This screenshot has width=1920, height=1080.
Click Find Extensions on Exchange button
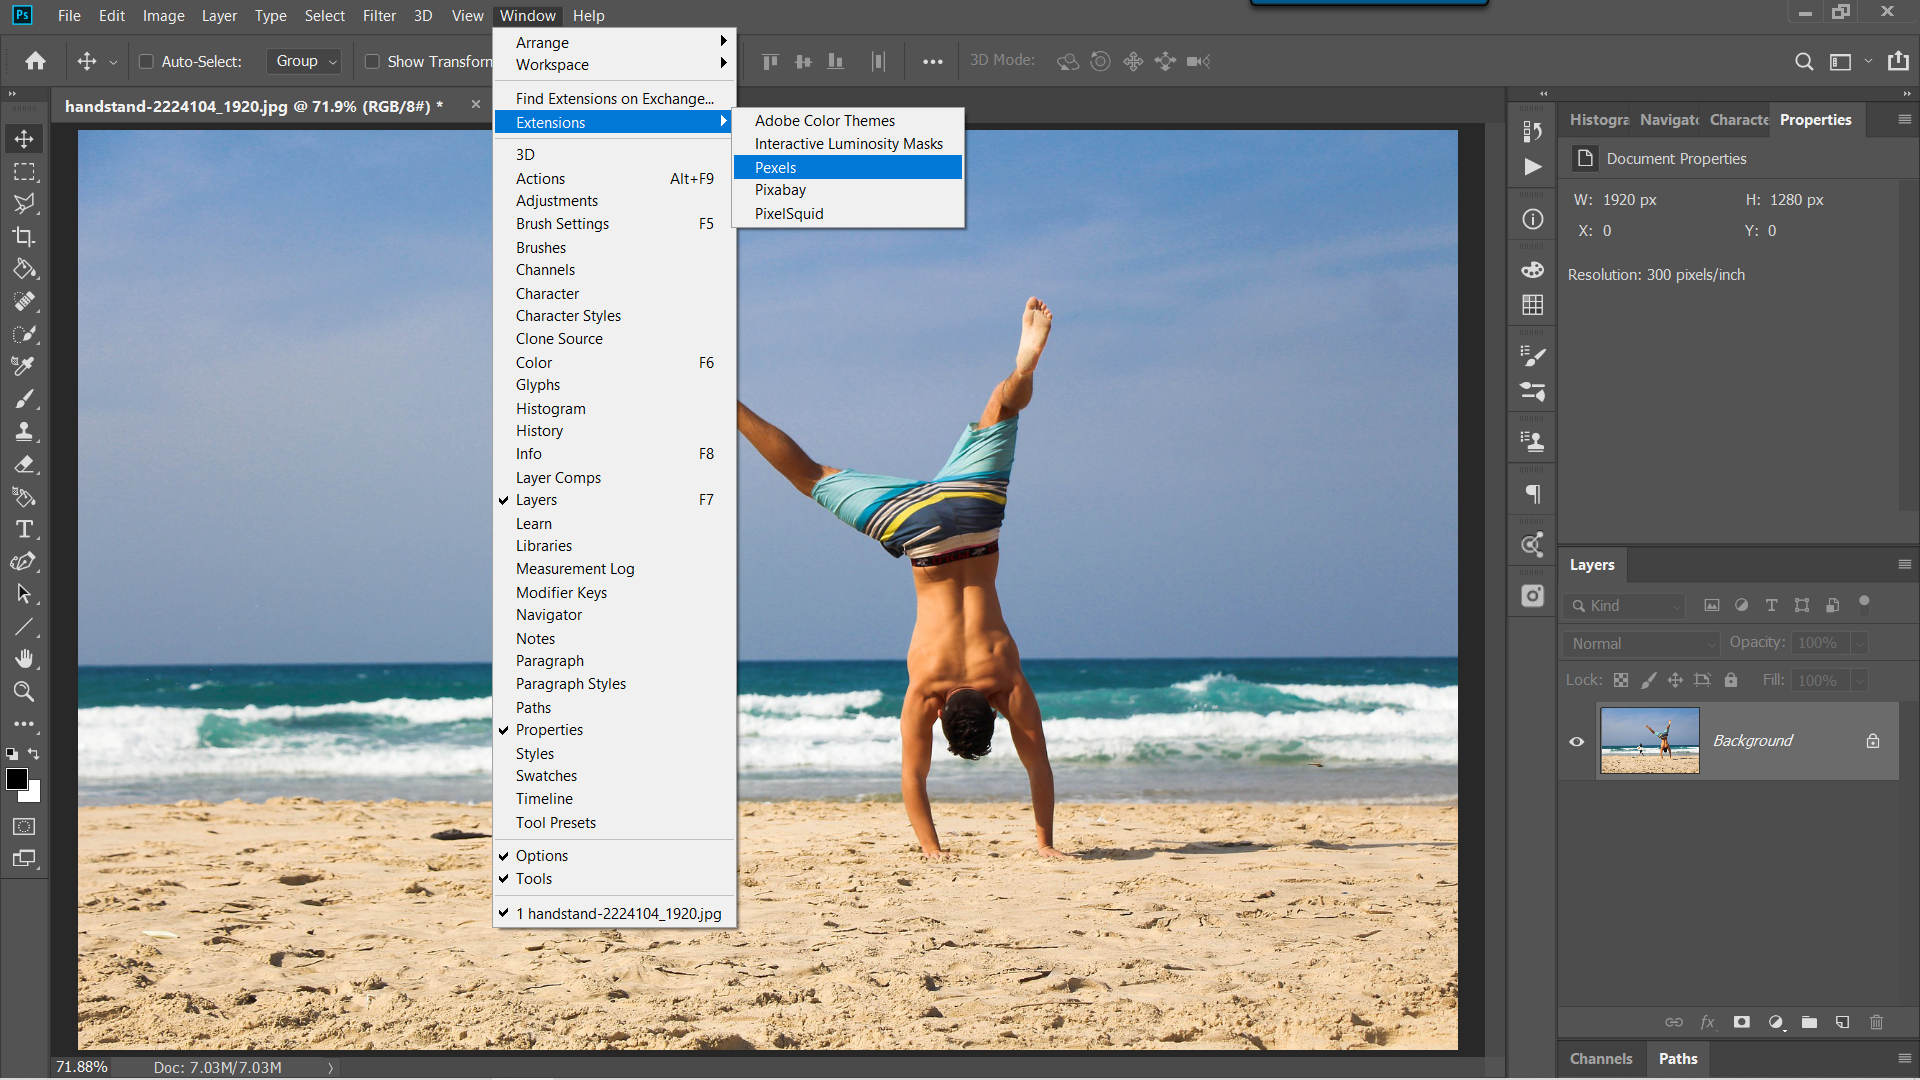click(616, 98)
